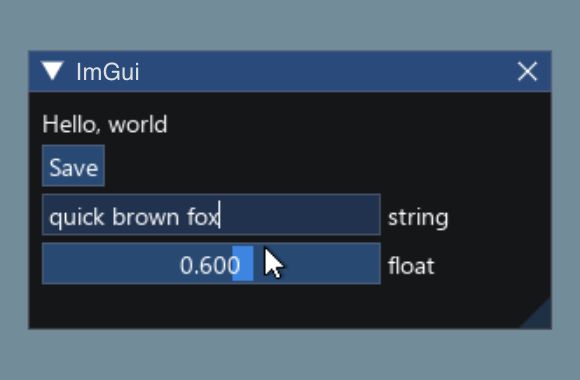Click the Save button
Viewport: 580px width, 380px height.
click(73, 166)
